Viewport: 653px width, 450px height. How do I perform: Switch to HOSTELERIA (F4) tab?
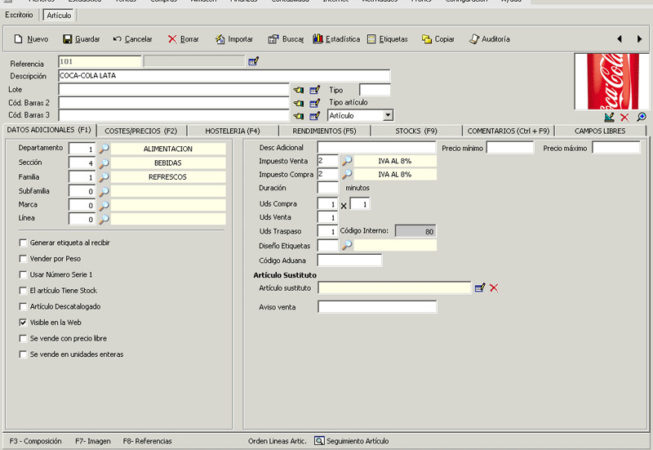click(x=232, y=131)
